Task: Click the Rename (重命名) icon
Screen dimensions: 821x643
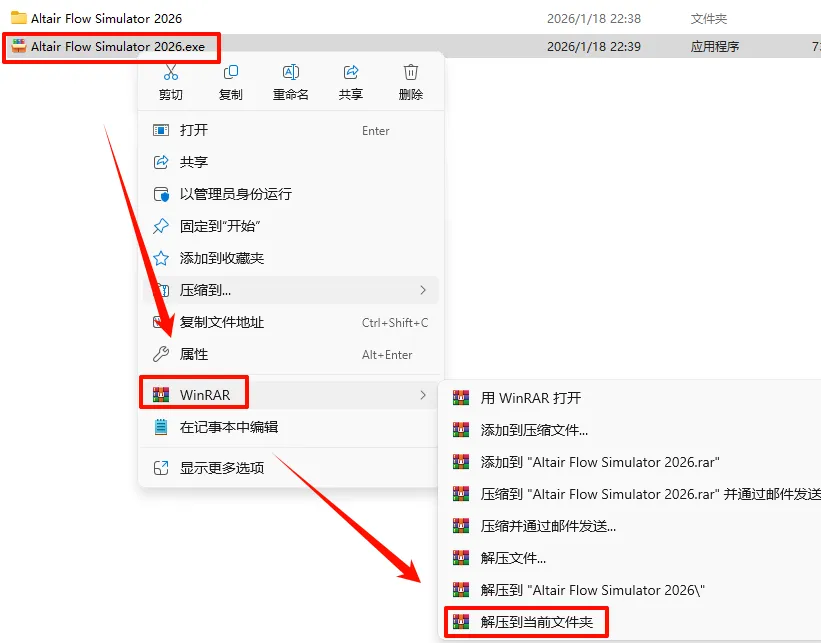Action: tap(291, 72)
